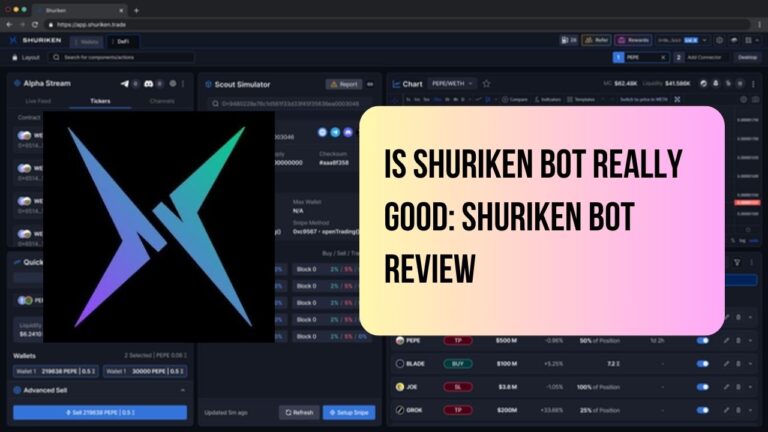Edit the PEPE order with pencil icon
This screenshot has height=432, width=768.
click(x=726, y=340)
